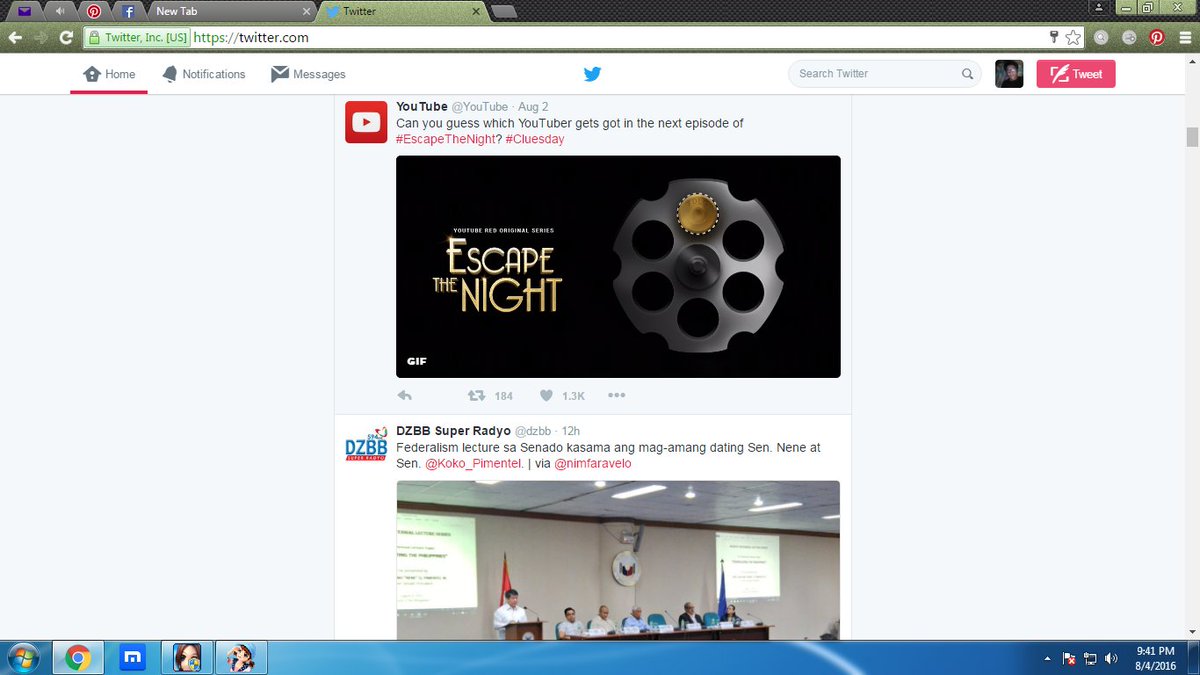The height and width of the screenshot is (675, 1200).
Task: Close the Twitter tab
Action: tap(478, 11)
